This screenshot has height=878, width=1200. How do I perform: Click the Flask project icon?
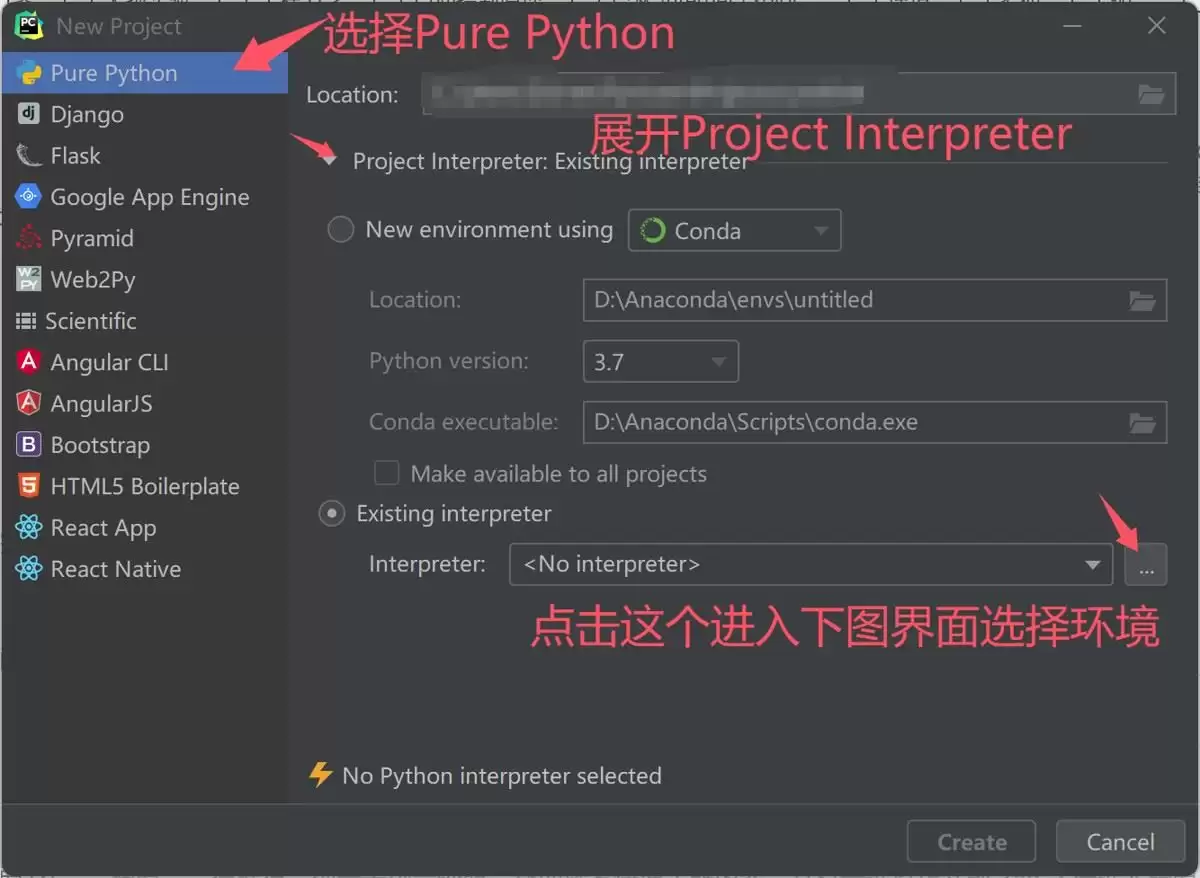[x=29, y=155]
